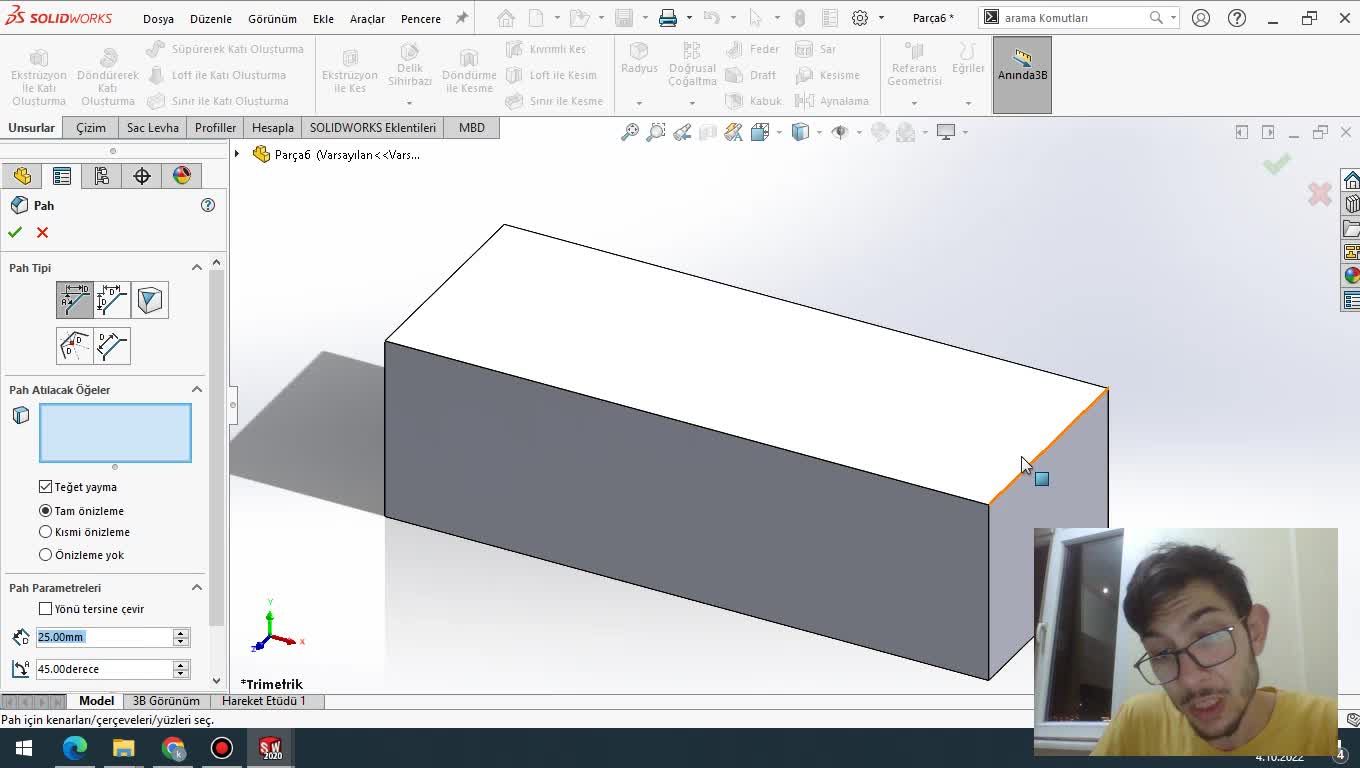The width and height of the screenshot is (1360, 768).
Task: Click the Radyus feature button
Action: [x=639, y=59]
